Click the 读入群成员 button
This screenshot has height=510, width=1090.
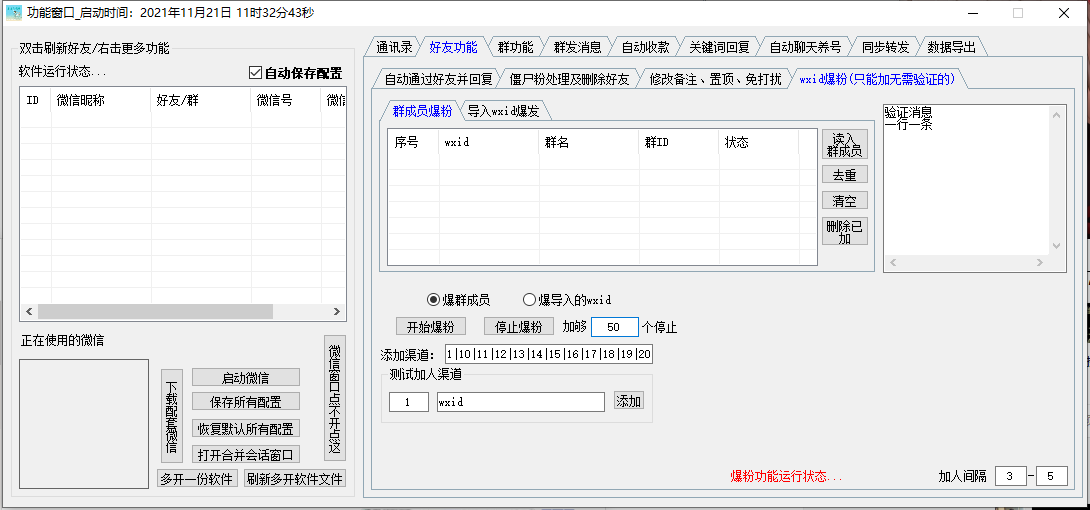point(845,145)
